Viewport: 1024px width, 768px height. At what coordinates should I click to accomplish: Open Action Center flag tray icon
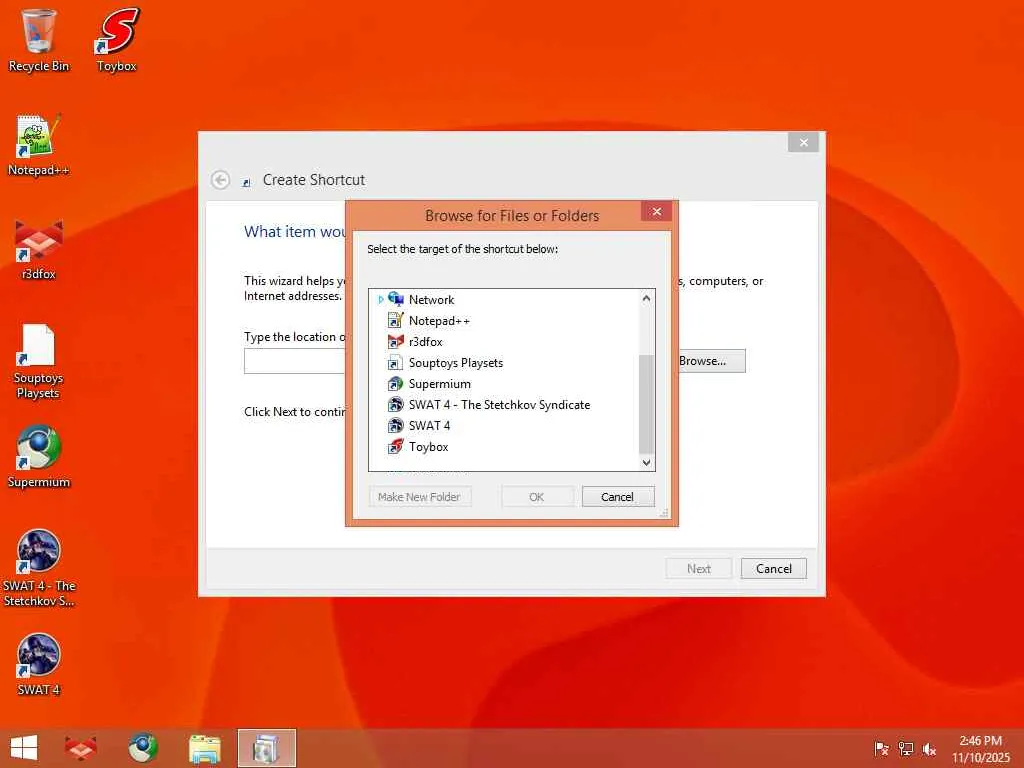click(x=881, y=749)
